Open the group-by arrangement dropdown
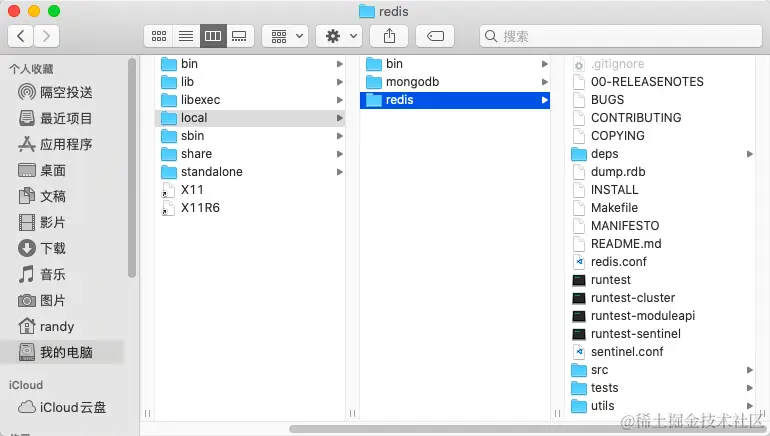Image resolution: width=770 pixels, height=436 pixels. click(285, 36)
